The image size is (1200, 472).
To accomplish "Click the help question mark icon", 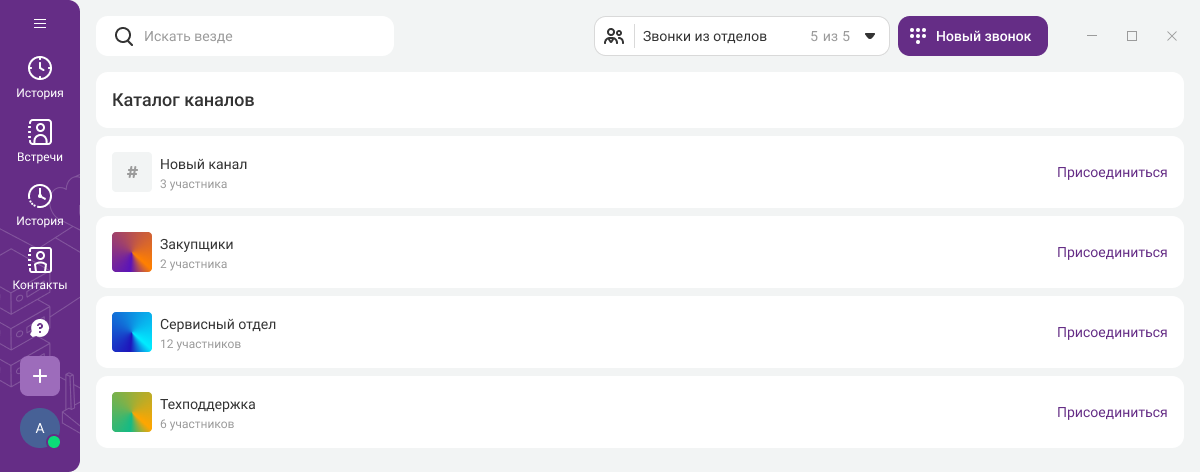I will pyautogui.click(x=40, y=328).
